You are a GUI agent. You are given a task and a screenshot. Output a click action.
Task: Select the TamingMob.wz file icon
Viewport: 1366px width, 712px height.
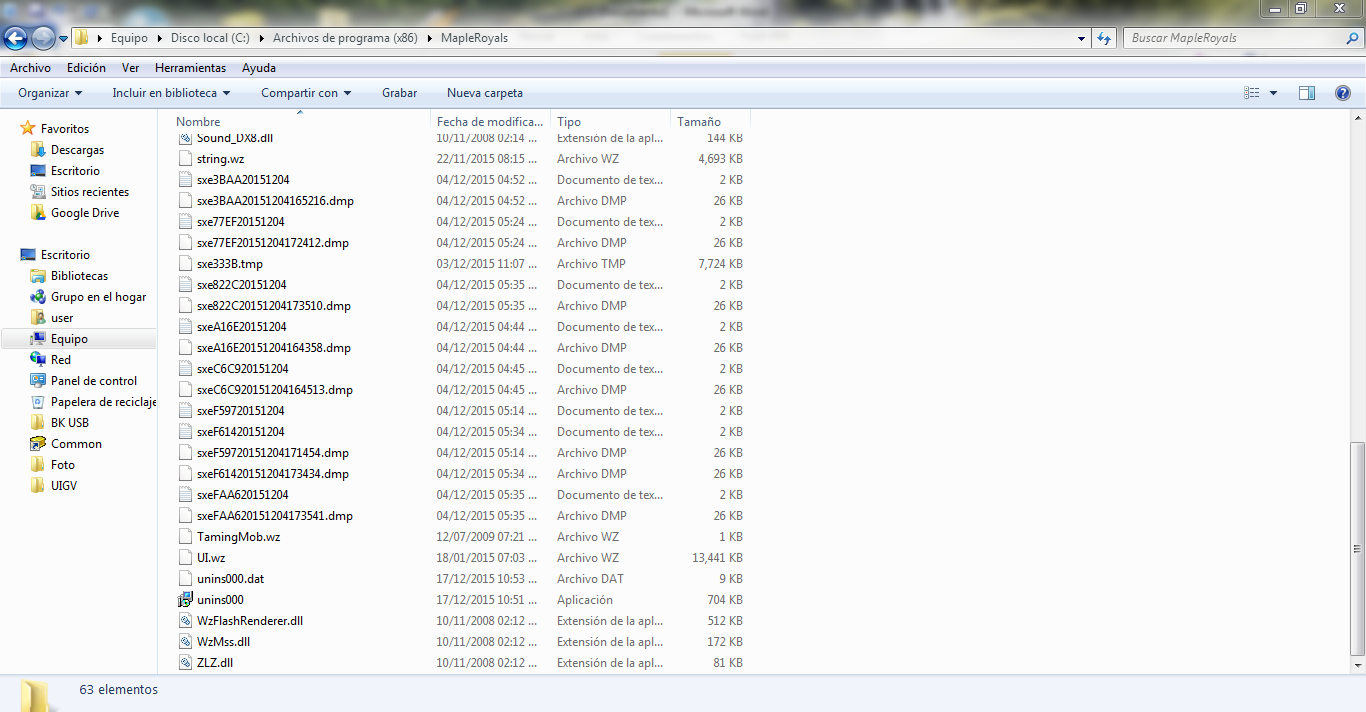click(x=184, y=537)
